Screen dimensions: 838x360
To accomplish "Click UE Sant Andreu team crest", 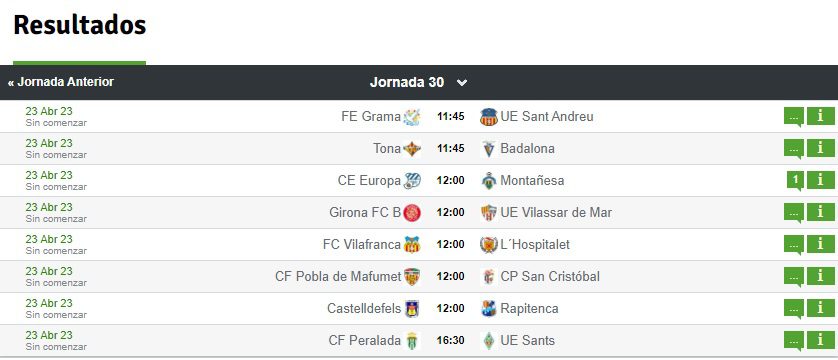I will (488, 116).
